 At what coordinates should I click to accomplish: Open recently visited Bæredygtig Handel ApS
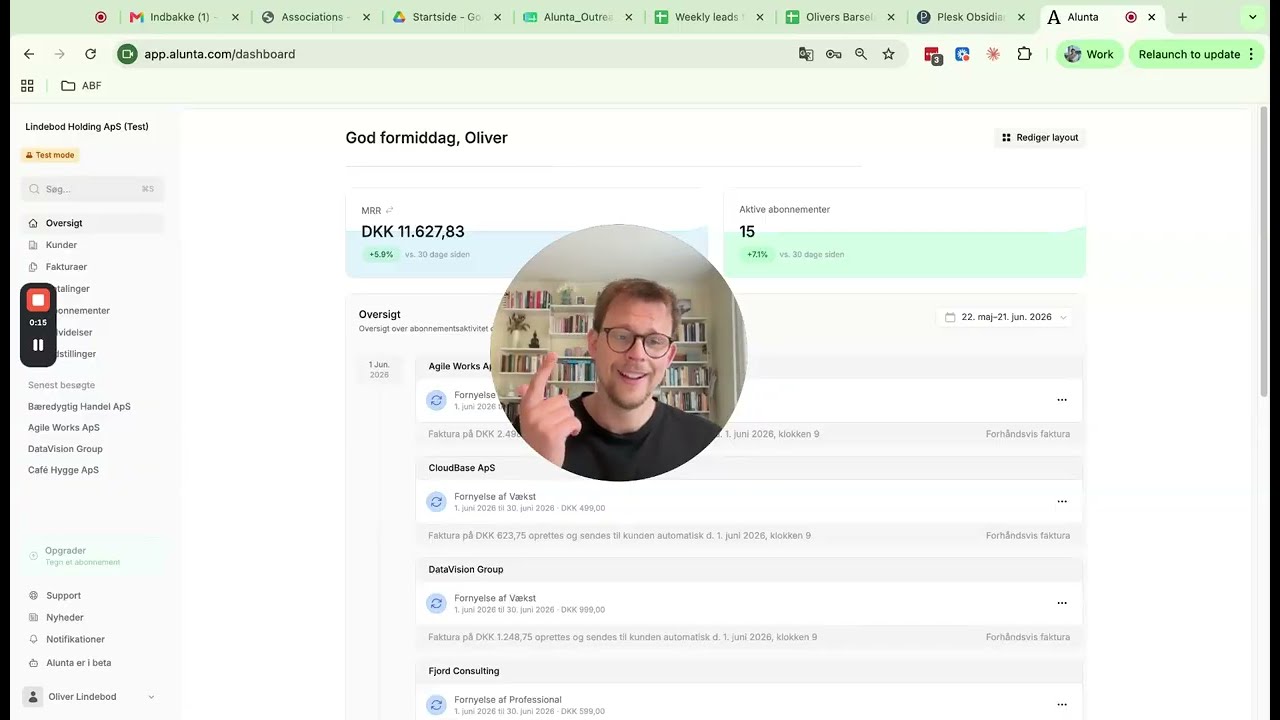(x=79, y=407)
